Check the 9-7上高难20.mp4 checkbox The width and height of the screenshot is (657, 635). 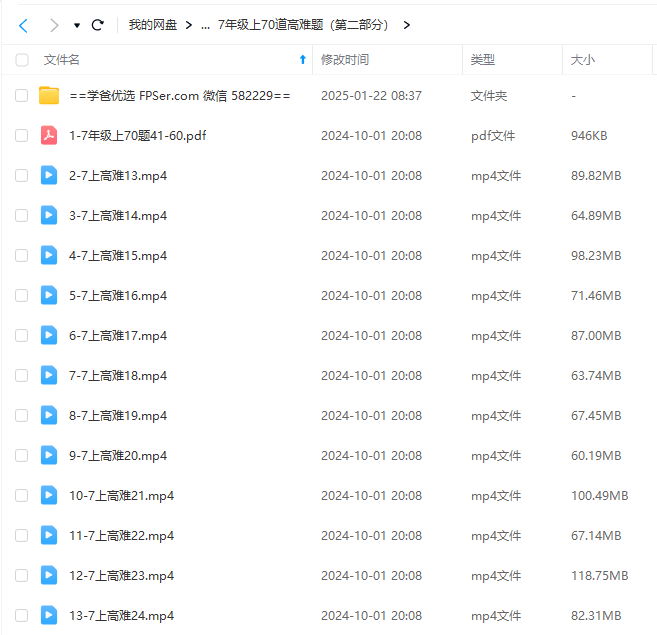point(21,455)
